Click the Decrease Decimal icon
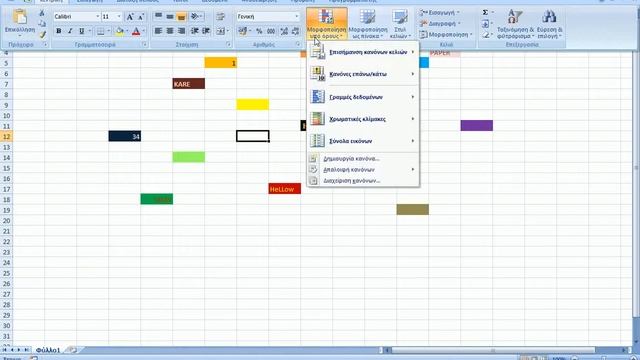Screen dimensions: 640x360 pyautogui.click(x=296, y=31)
